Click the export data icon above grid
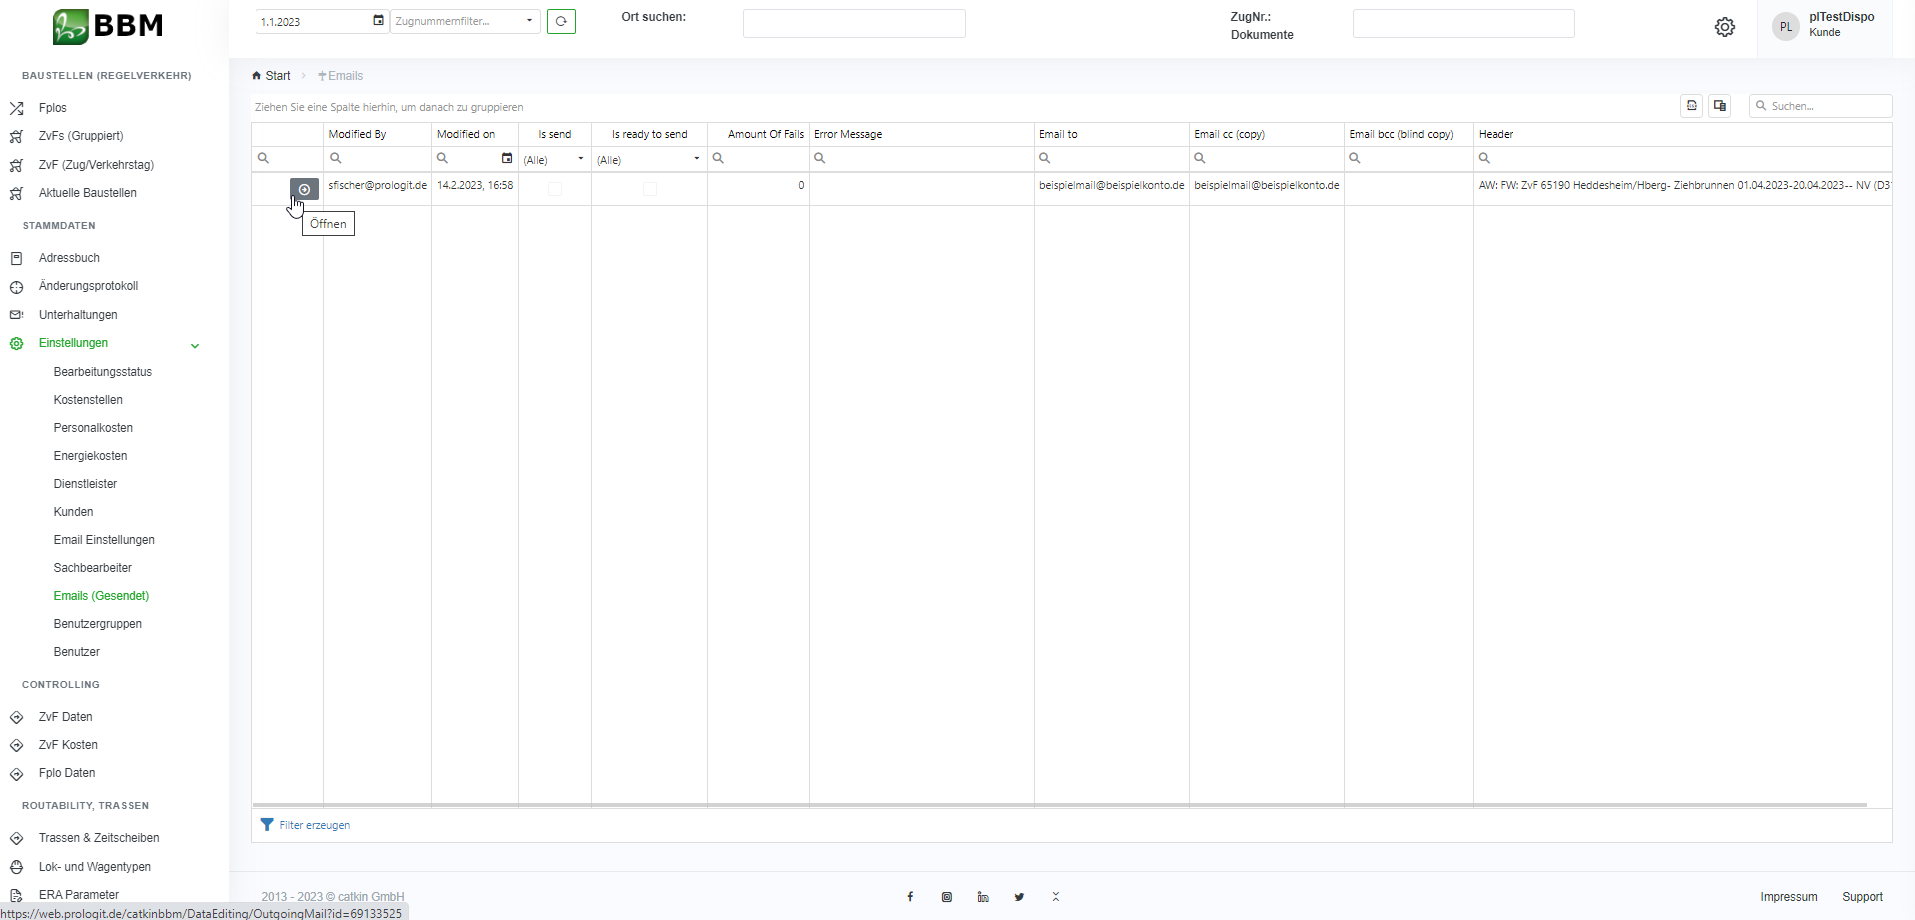 (x=1691, y=106)
